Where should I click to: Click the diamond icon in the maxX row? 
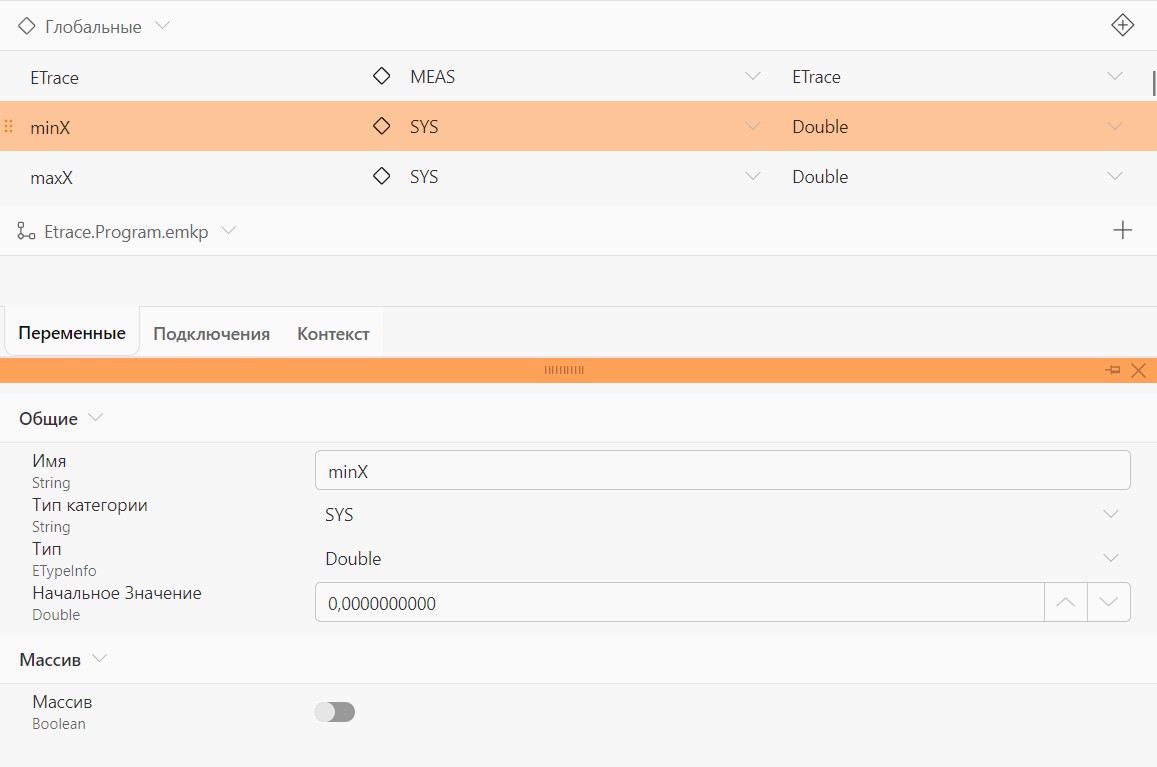381,176
